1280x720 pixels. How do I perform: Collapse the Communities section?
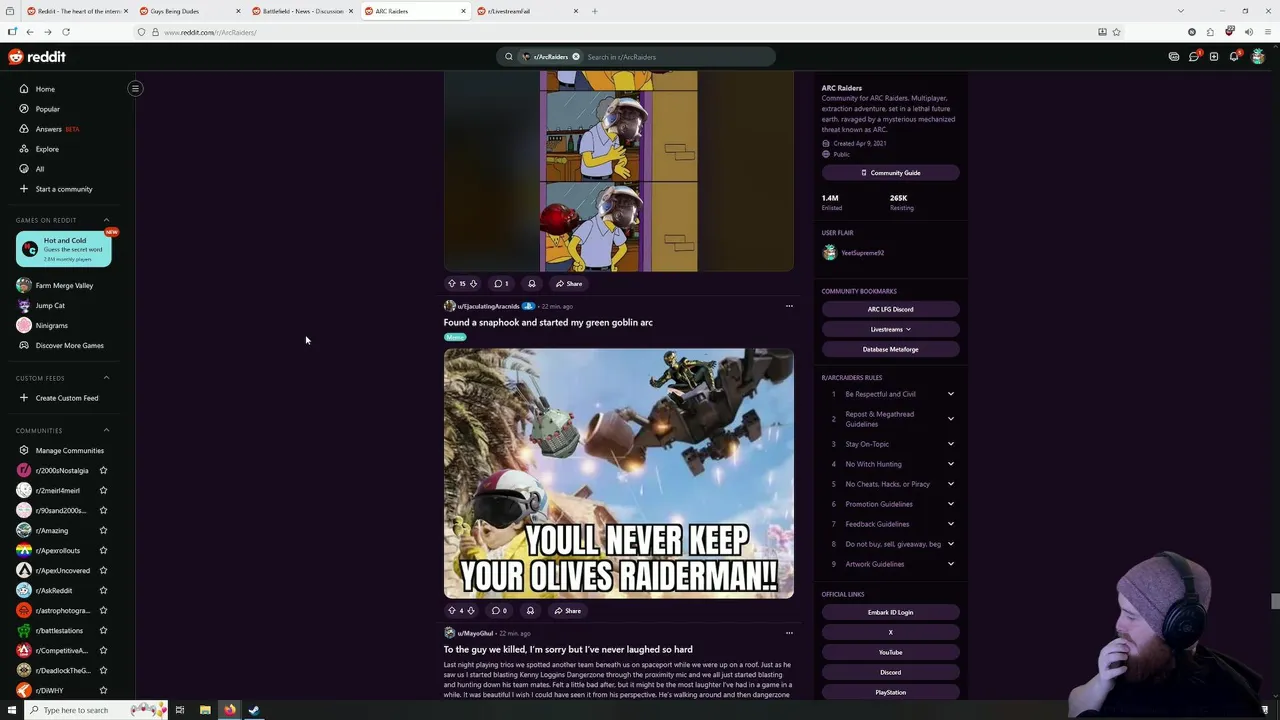106,430
